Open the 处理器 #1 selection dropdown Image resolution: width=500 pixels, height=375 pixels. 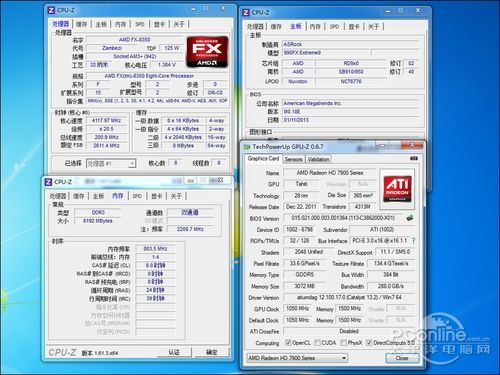point(111,163)
